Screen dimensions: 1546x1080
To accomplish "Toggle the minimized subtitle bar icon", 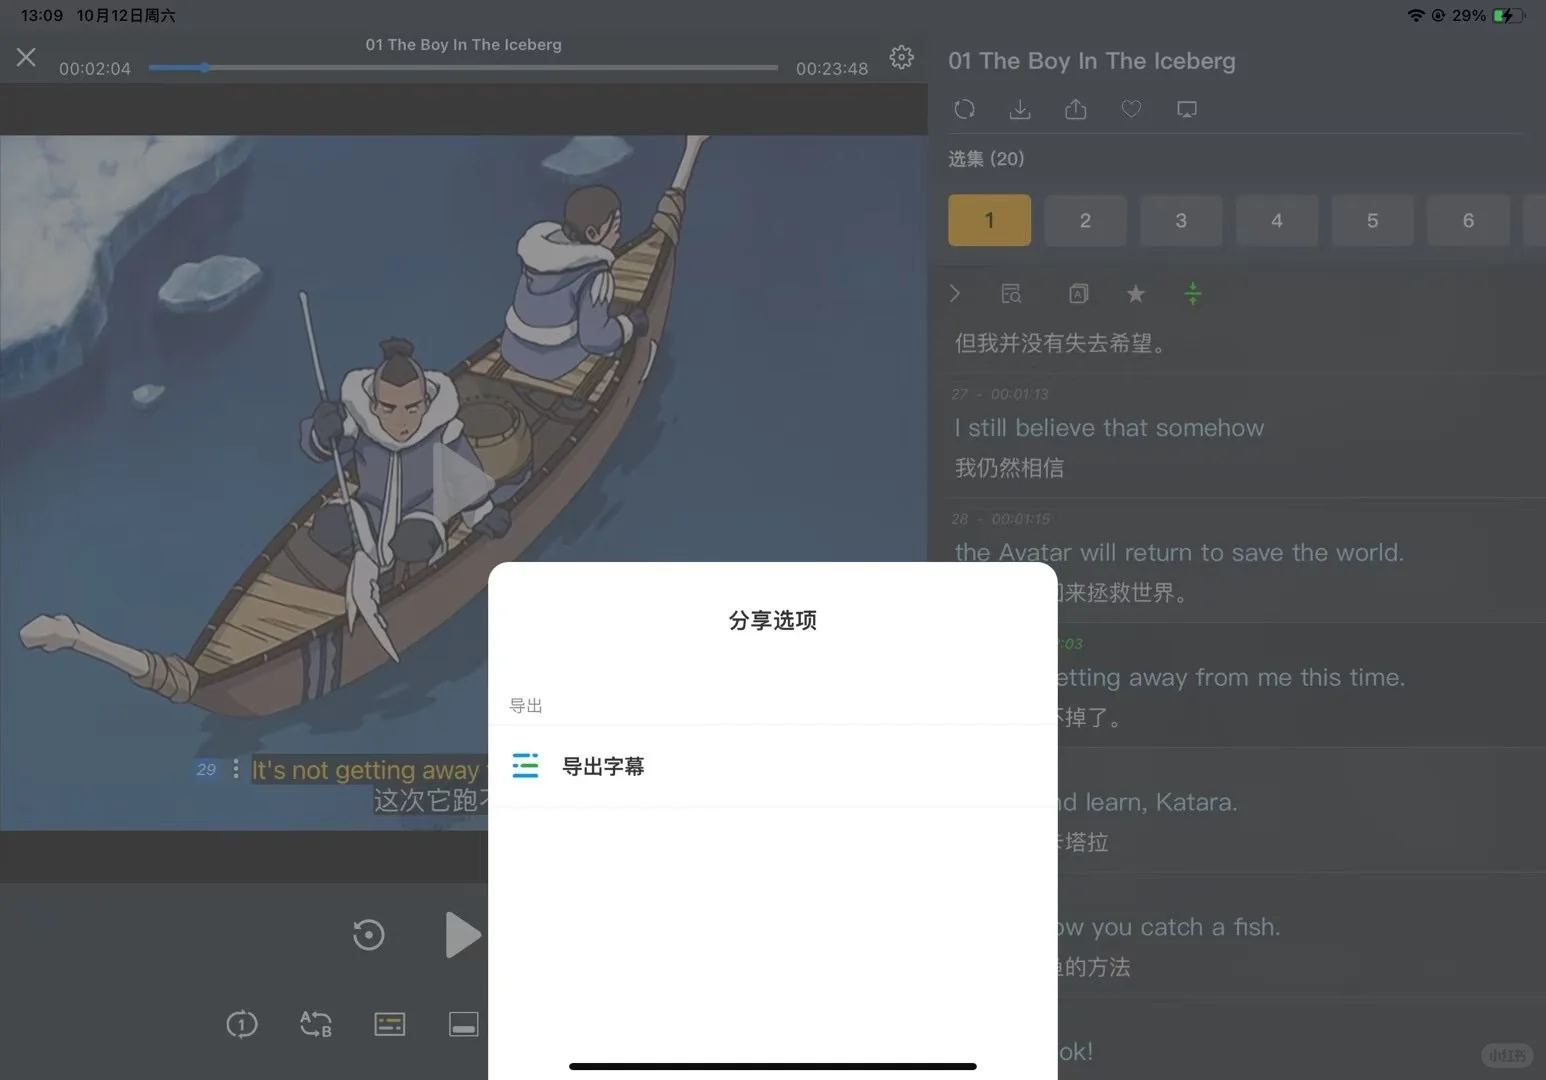I will [x=463, y=1023].
